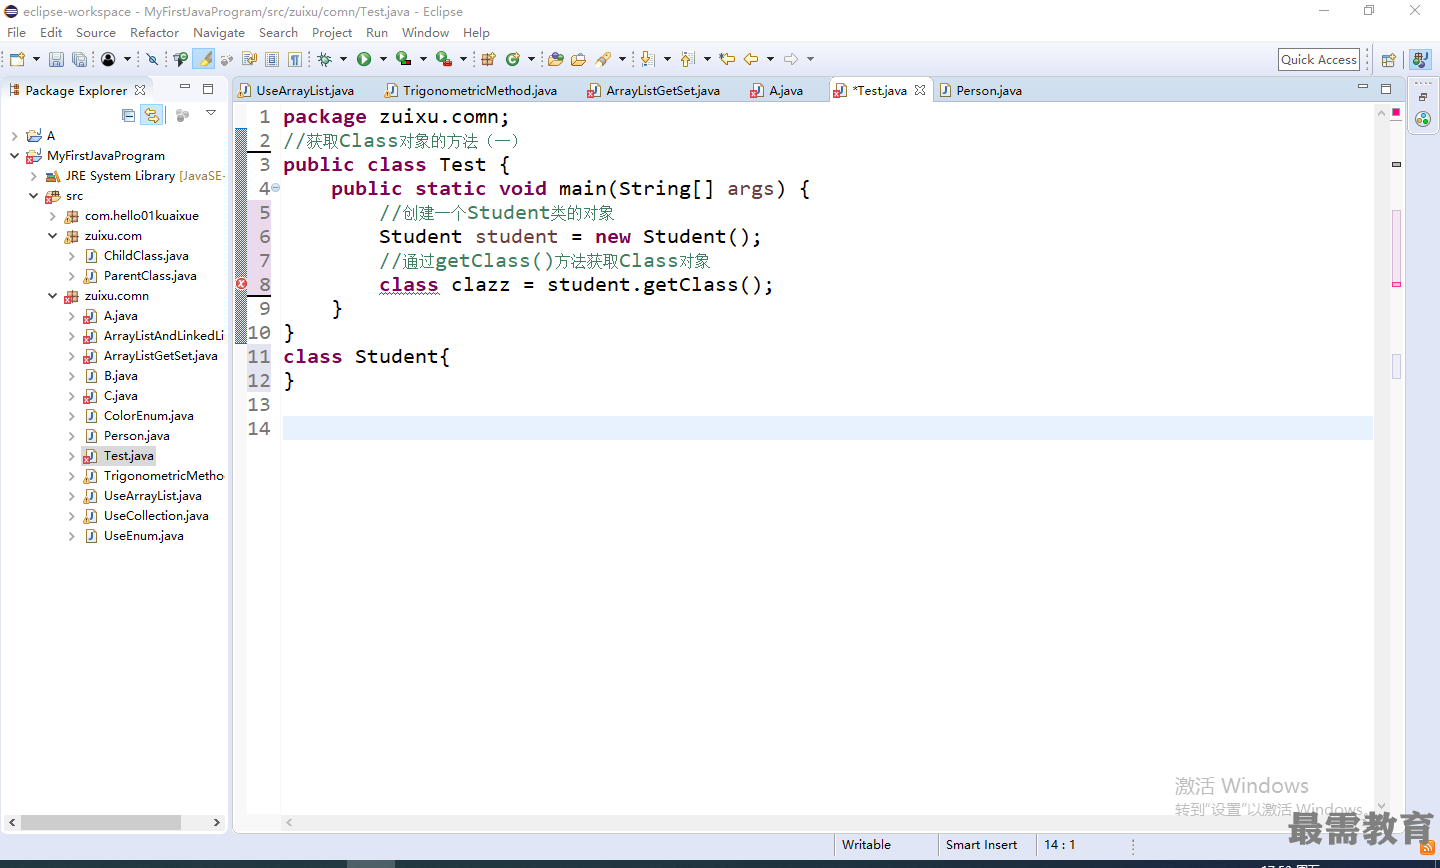1440x868 pixels.
Task: Select UseCollection.java in the tree
Action: 156,516
